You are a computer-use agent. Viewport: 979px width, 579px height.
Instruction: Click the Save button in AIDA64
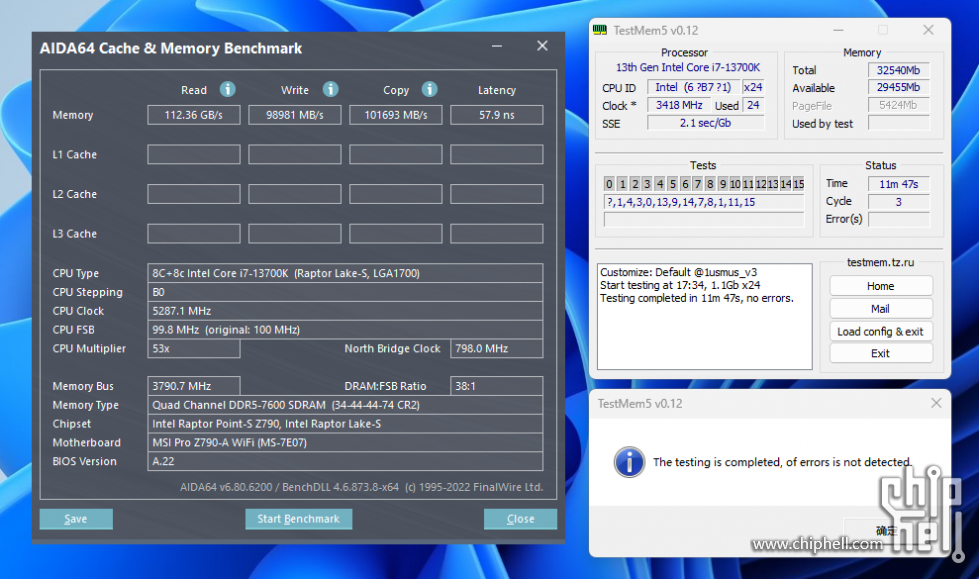pos(76,519)
